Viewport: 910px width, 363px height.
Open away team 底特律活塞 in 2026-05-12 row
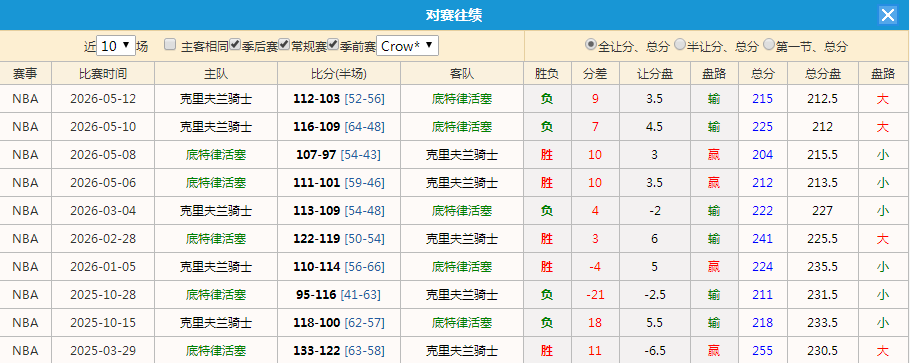pyautogui.click(x=462, y=99)
